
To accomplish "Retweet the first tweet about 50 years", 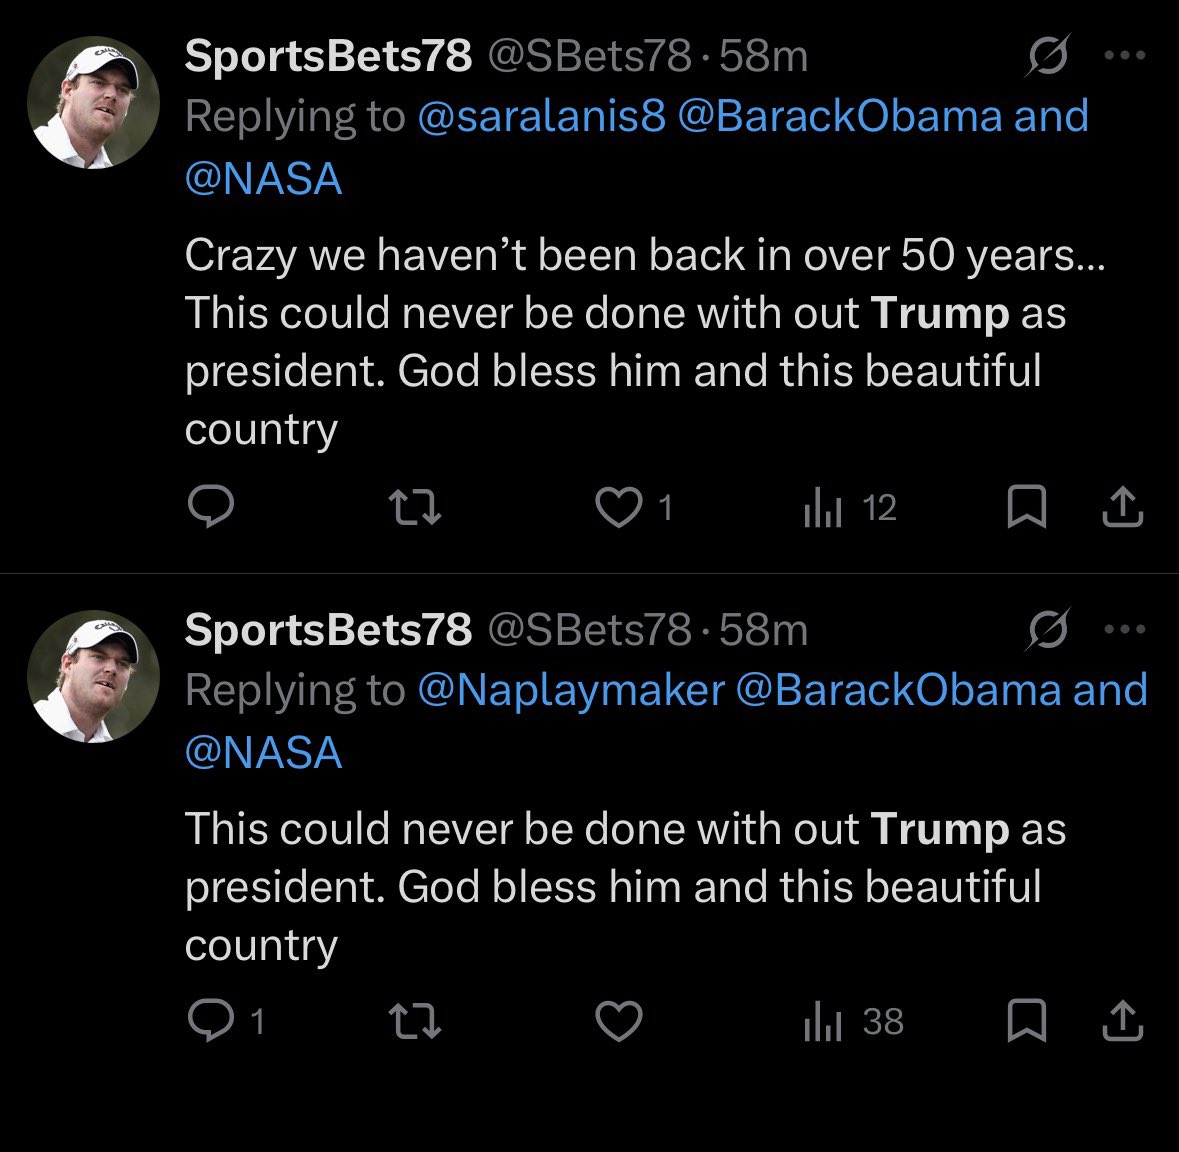I will point(414,508).
